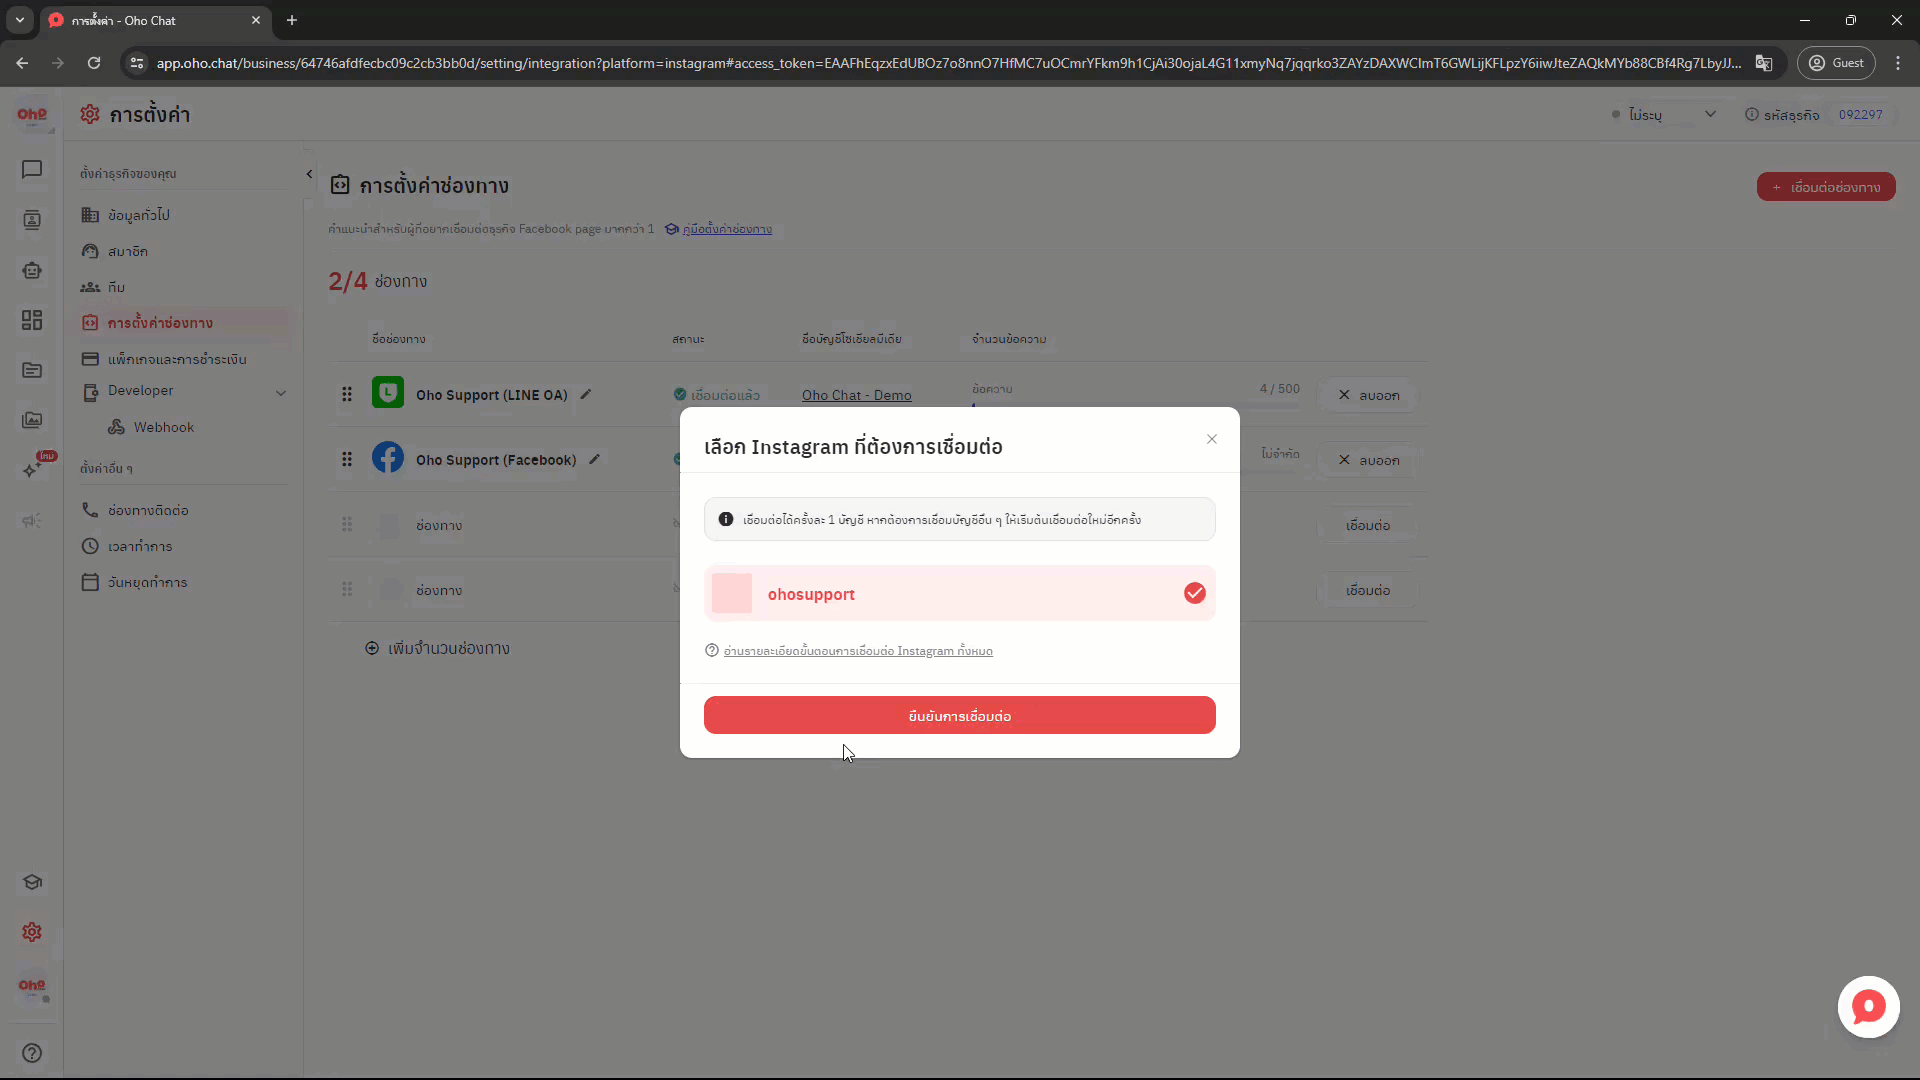Open the dashboard grid sidebar icon

32,320
